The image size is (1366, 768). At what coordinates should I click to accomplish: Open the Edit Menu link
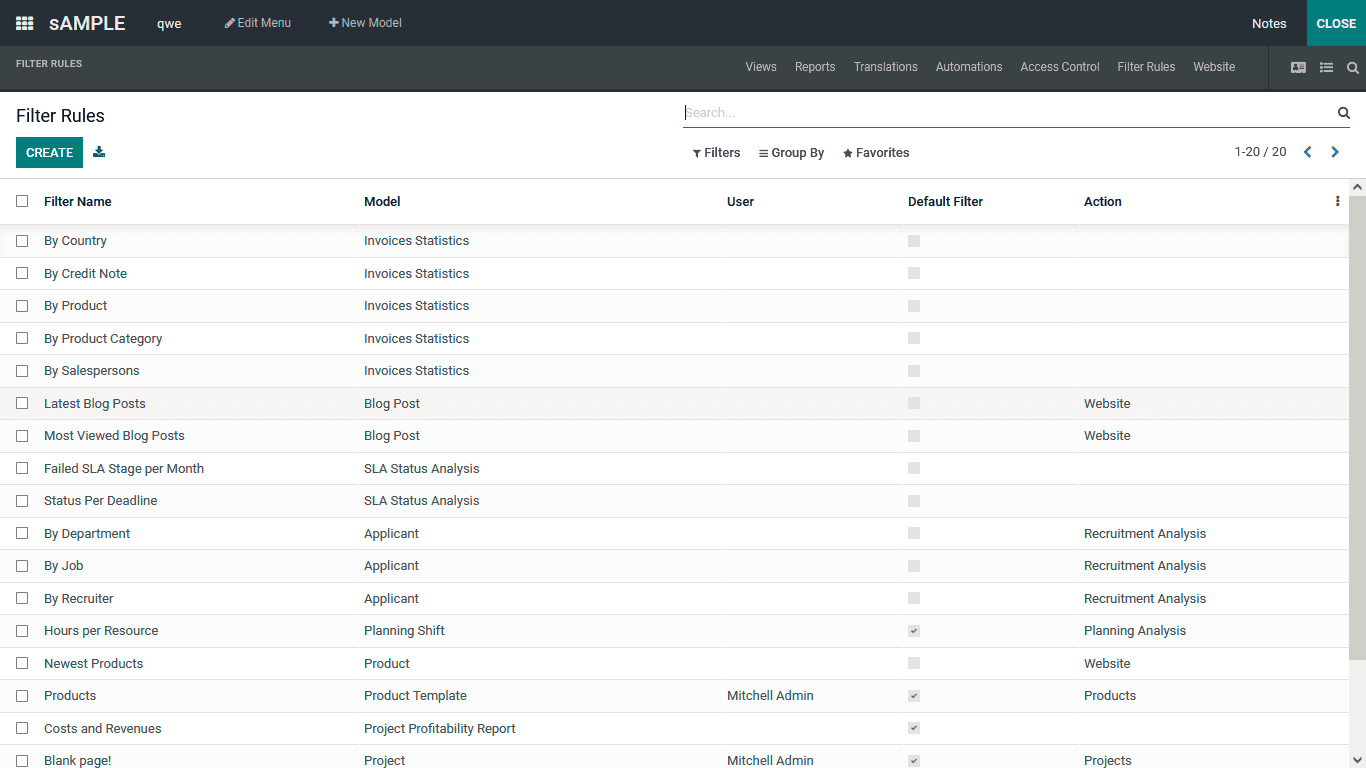[x=258, y=22]
